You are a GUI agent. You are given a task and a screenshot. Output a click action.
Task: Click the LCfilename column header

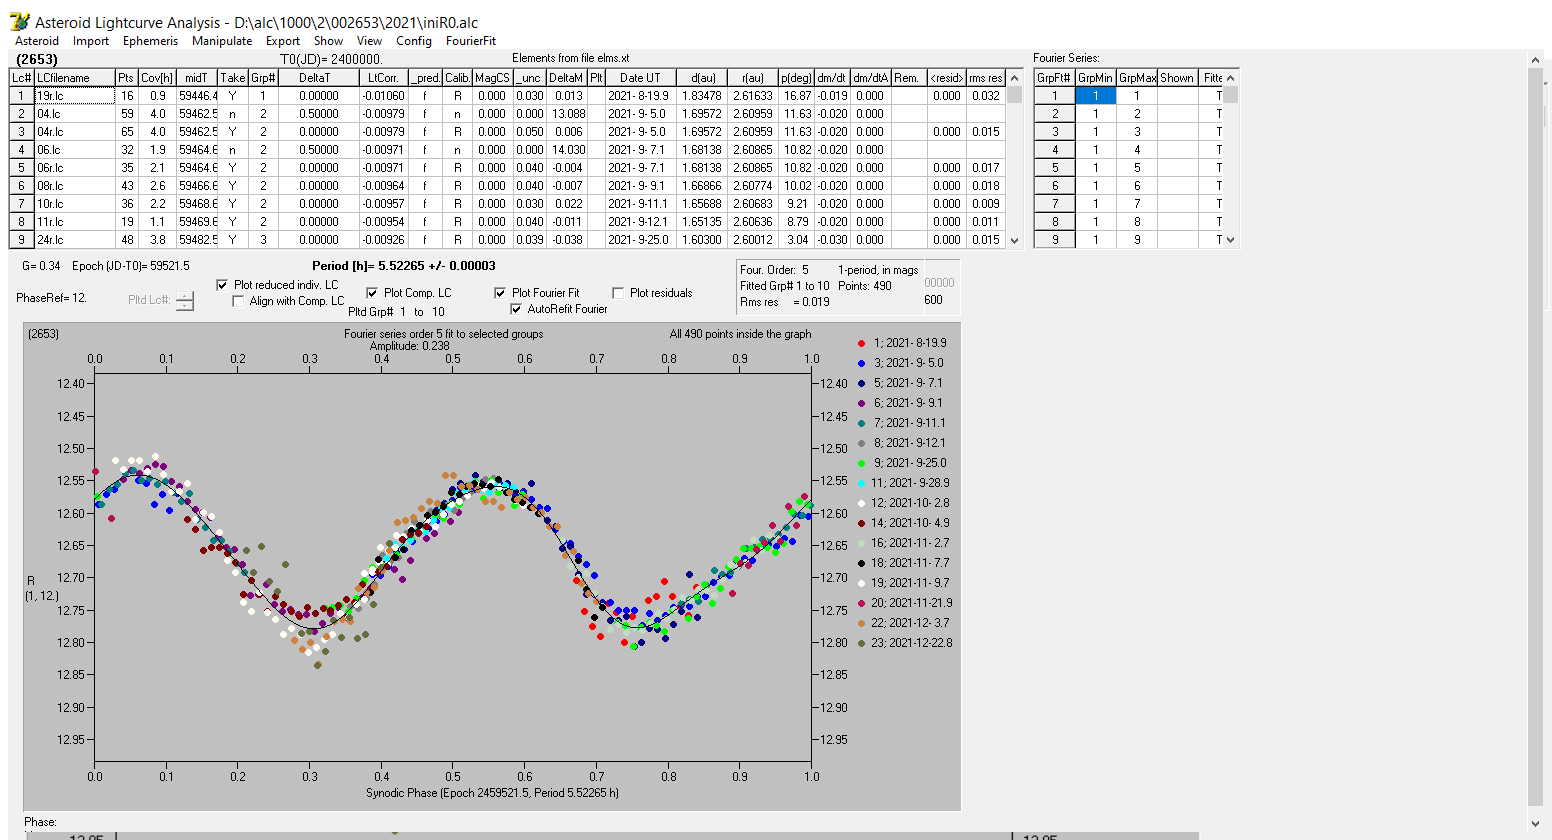point(74,78)
